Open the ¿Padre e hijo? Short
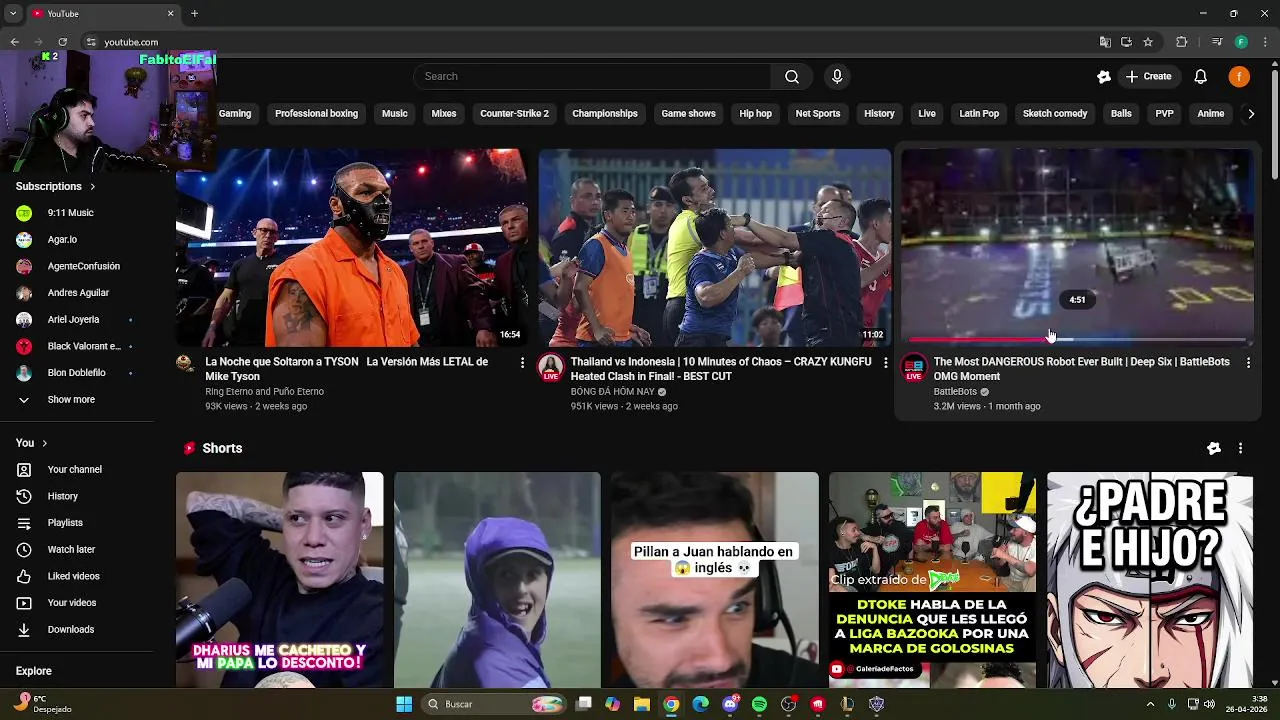This screenshot has width=1280, height=720. coord(1149,580)
